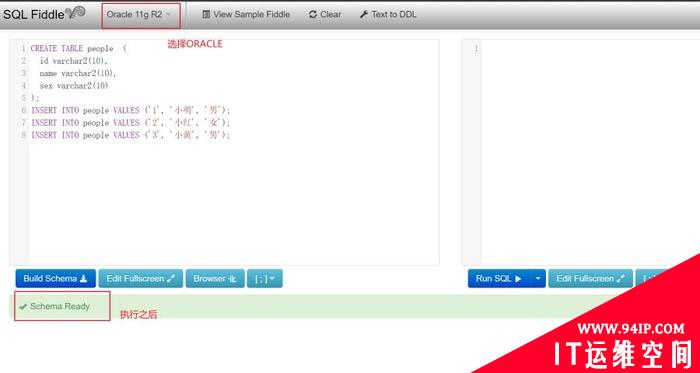
Task: Click the Build Schema button
Action: point(55,278)
